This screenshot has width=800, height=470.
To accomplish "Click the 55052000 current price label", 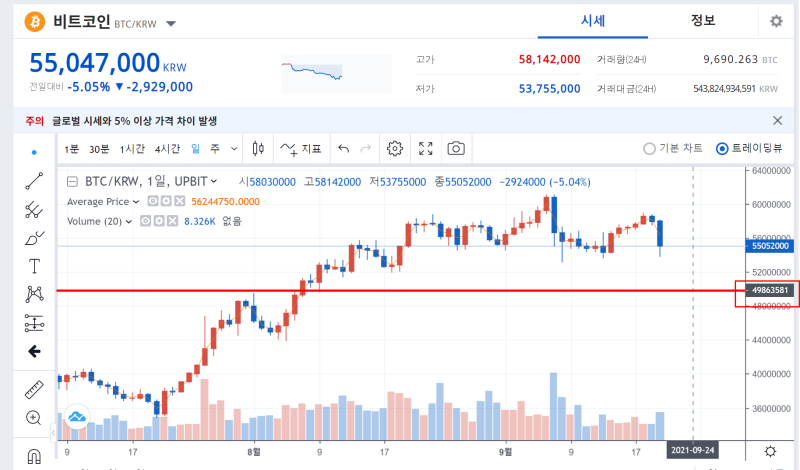I will (x=770, y=246).
